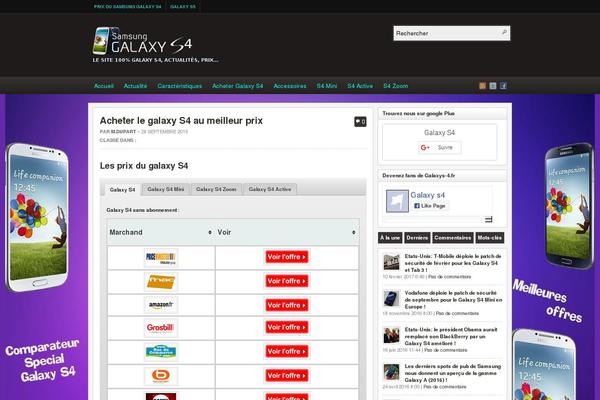600x400 pixels.
Task: Click 'Voir l'offre' for Grosbill
Action: coord(287,327)
